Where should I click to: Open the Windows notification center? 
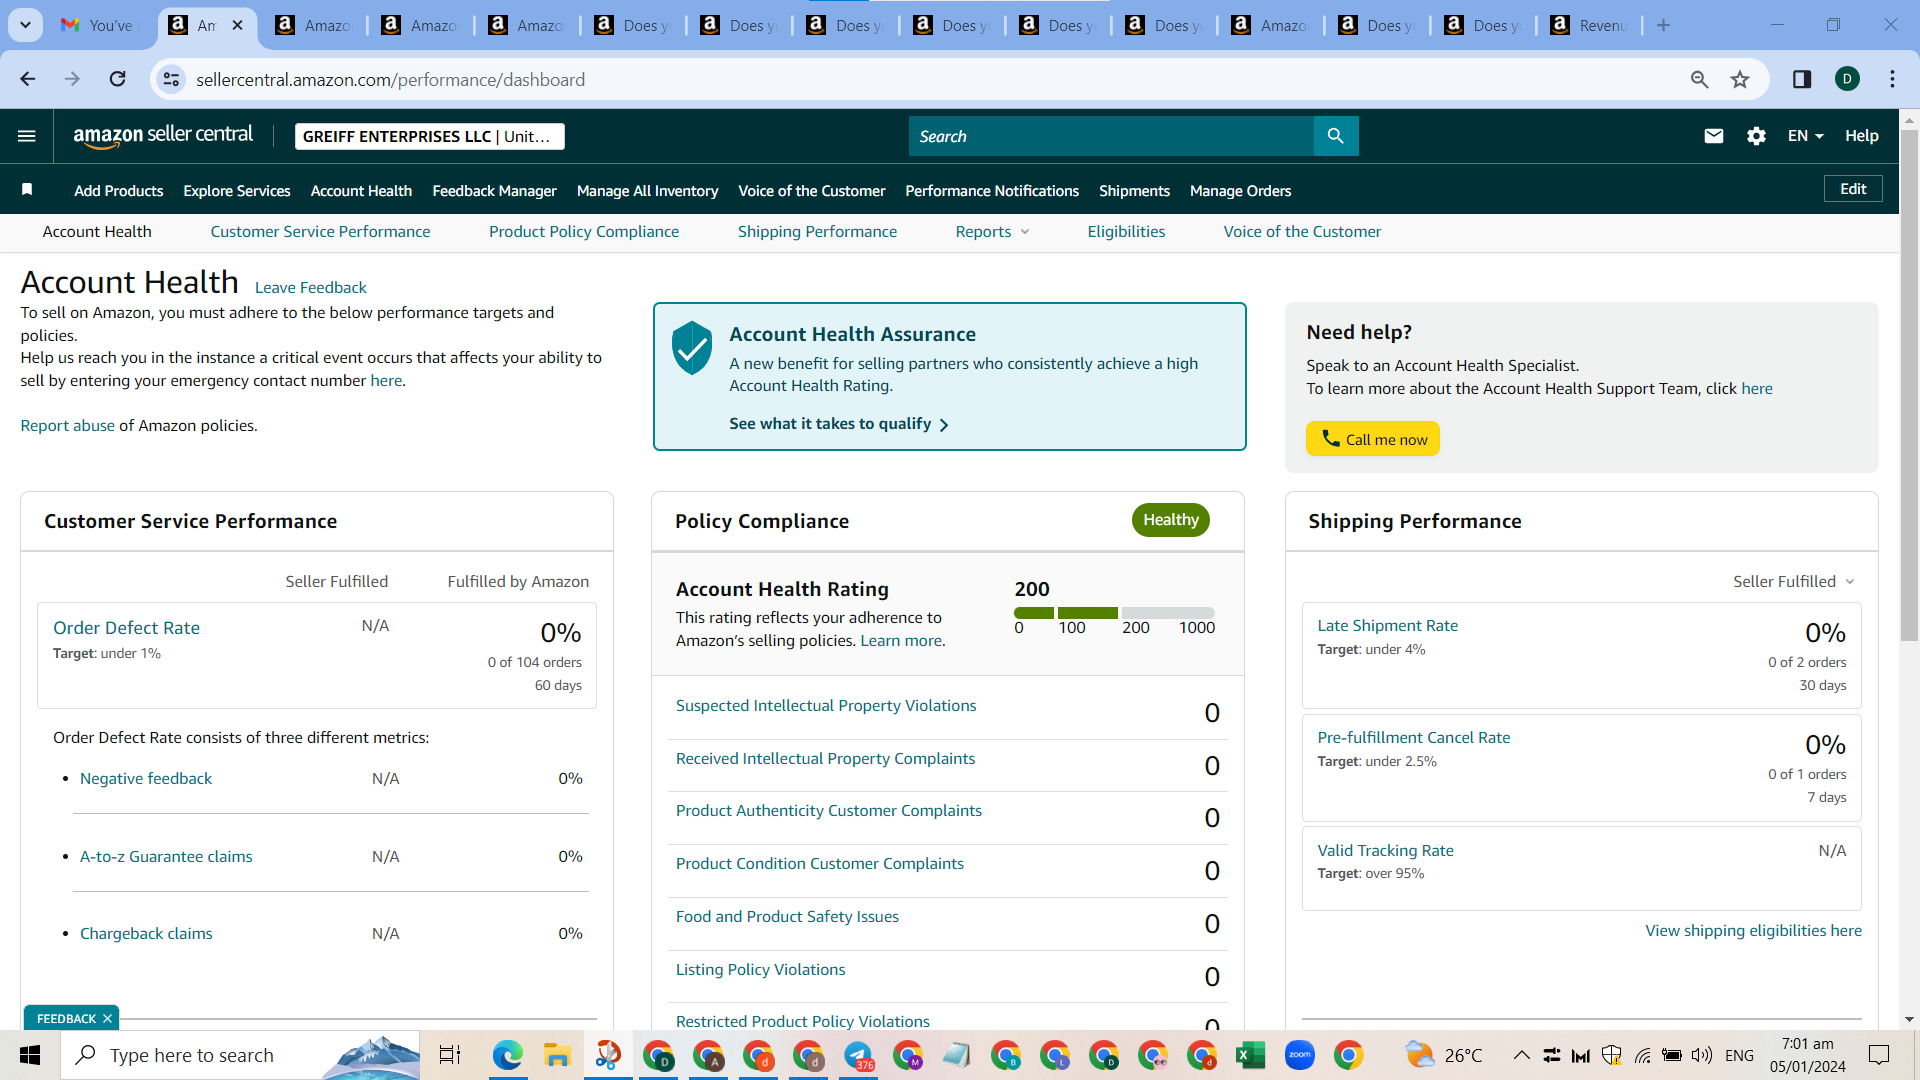point(1879,1055)
